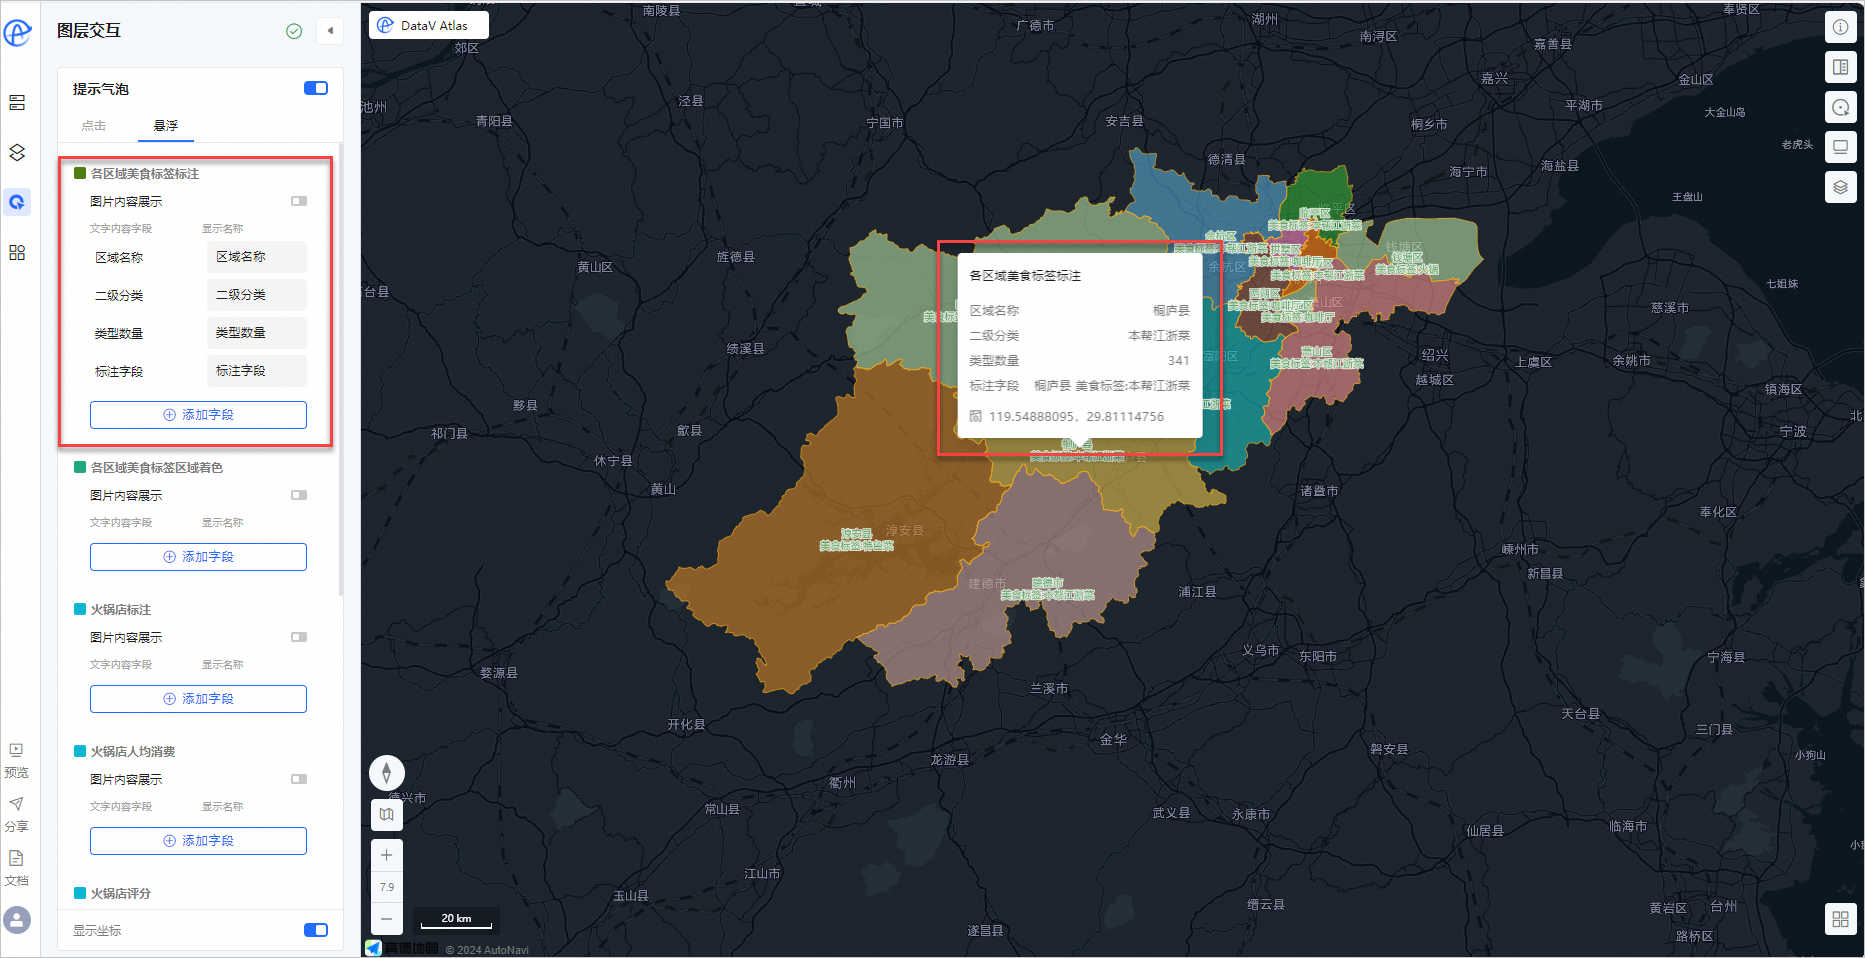The height and width of the screenshot is (958, 1865).
Task: Switch to the 点击 tab
Action: click(94, 126)
